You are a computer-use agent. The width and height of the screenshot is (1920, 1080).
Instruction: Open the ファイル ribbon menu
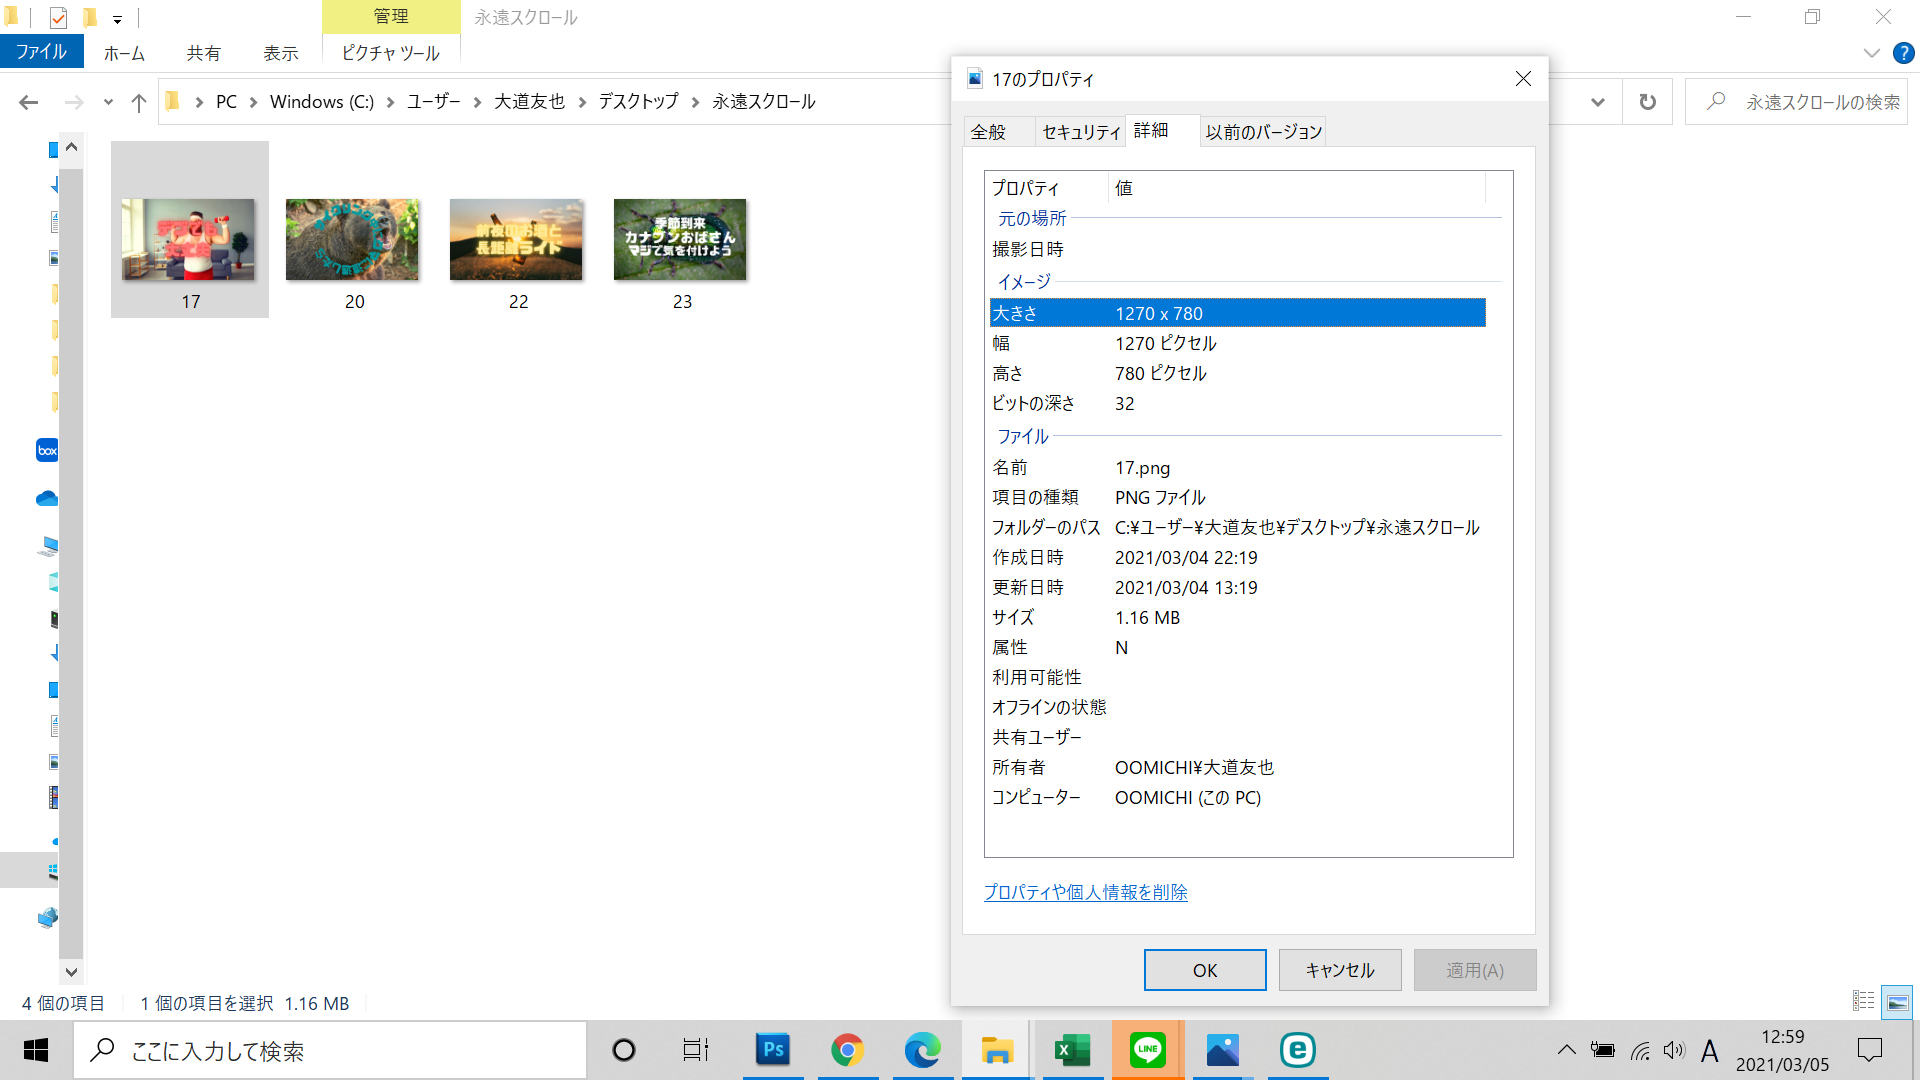(x=41, y=52)
